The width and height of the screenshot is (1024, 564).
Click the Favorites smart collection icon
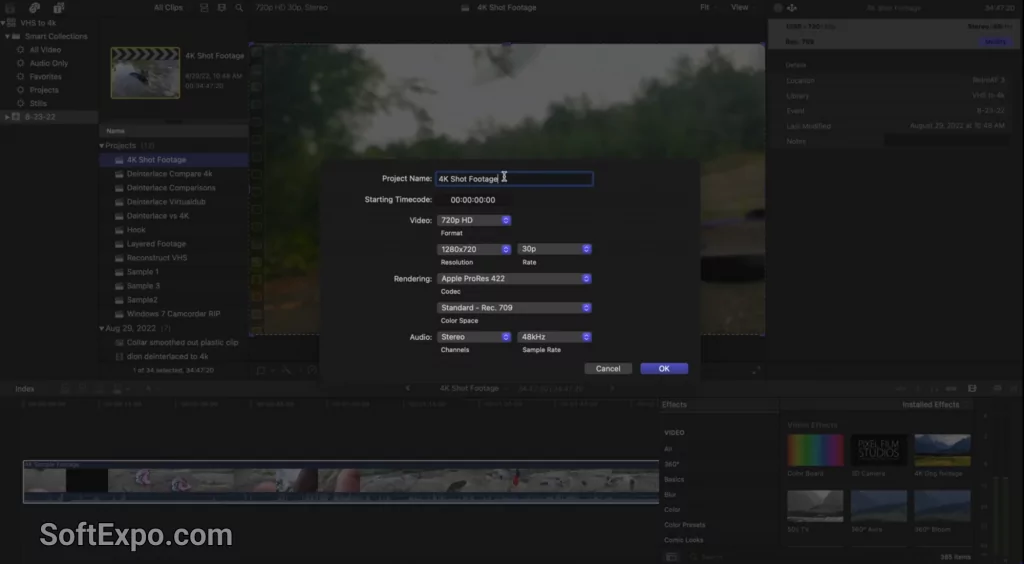point(20,76)
